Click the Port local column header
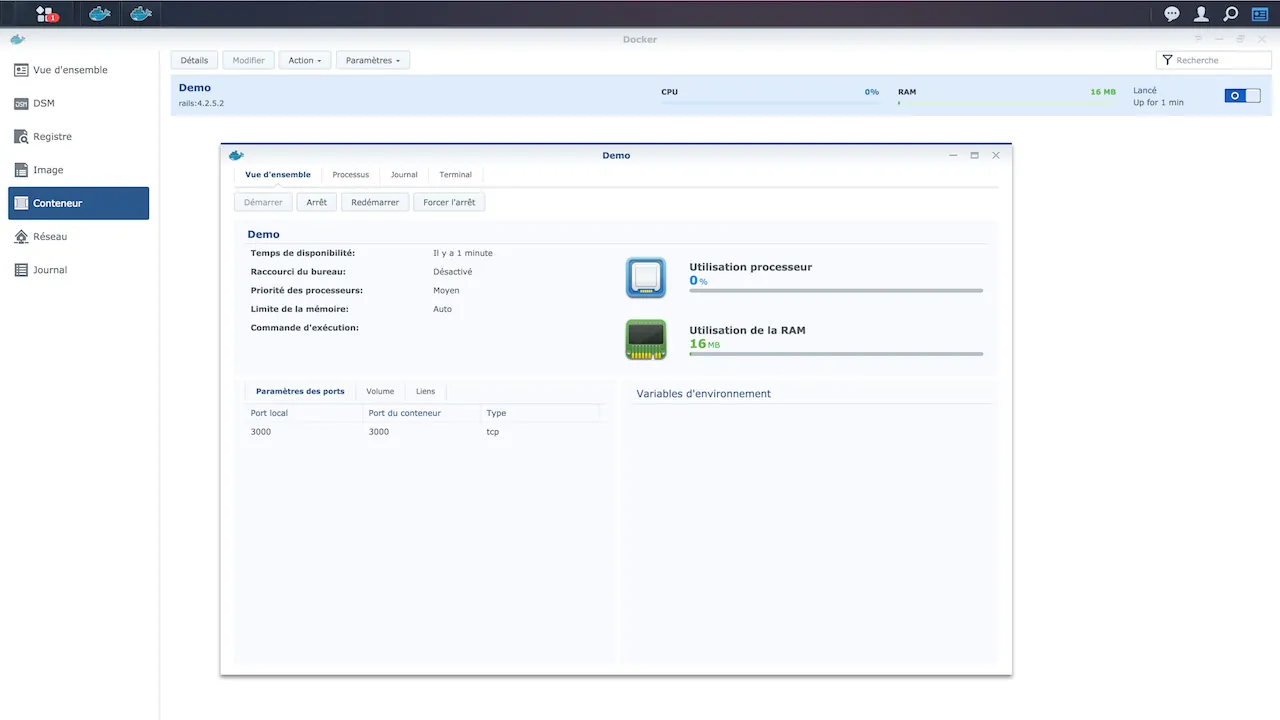1280x720 pixels. [x=305, y=413]
